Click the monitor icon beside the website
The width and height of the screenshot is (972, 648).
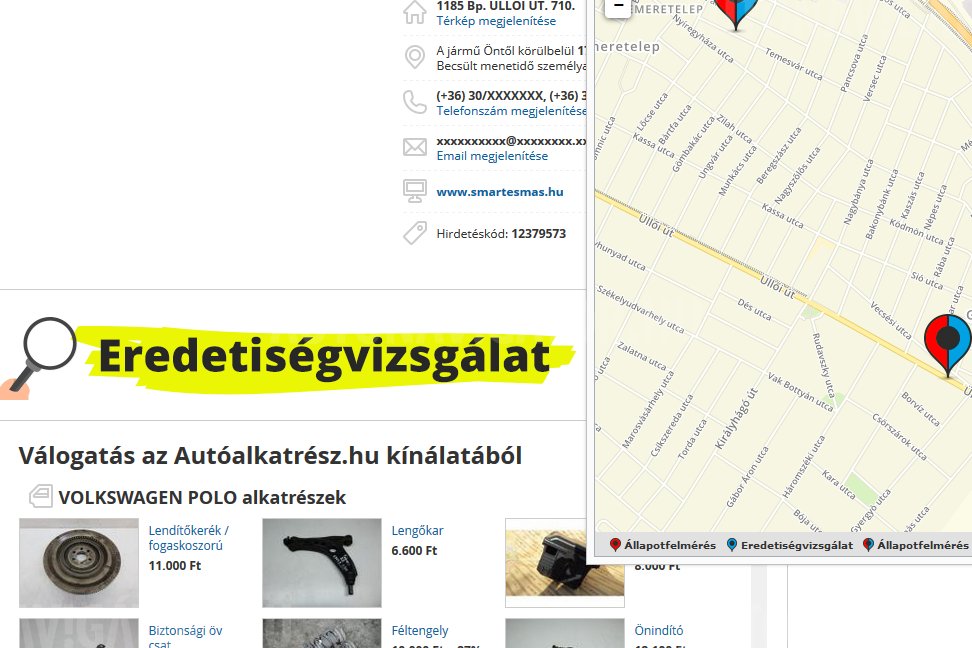tap(414, 190)
